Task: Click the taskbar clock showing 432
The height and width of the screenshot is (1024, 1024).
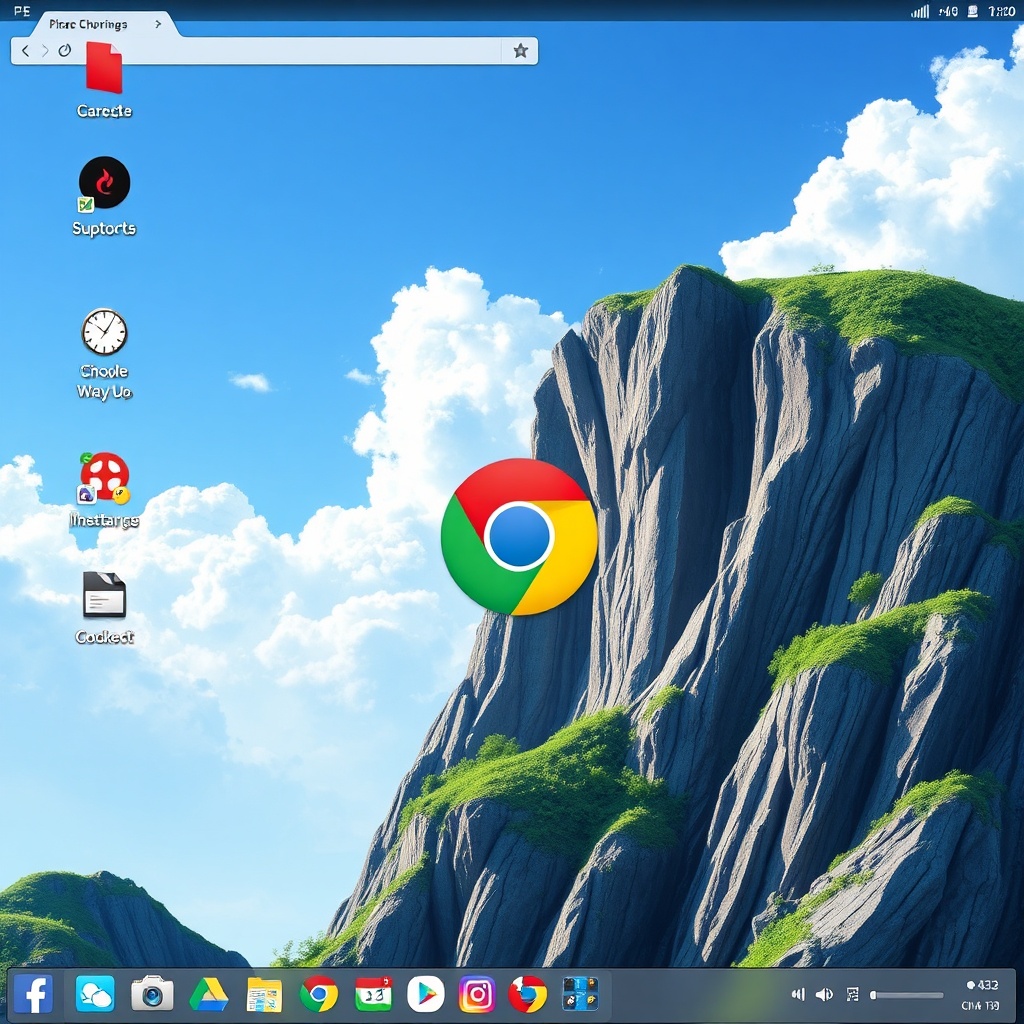Action: [982, 985]
